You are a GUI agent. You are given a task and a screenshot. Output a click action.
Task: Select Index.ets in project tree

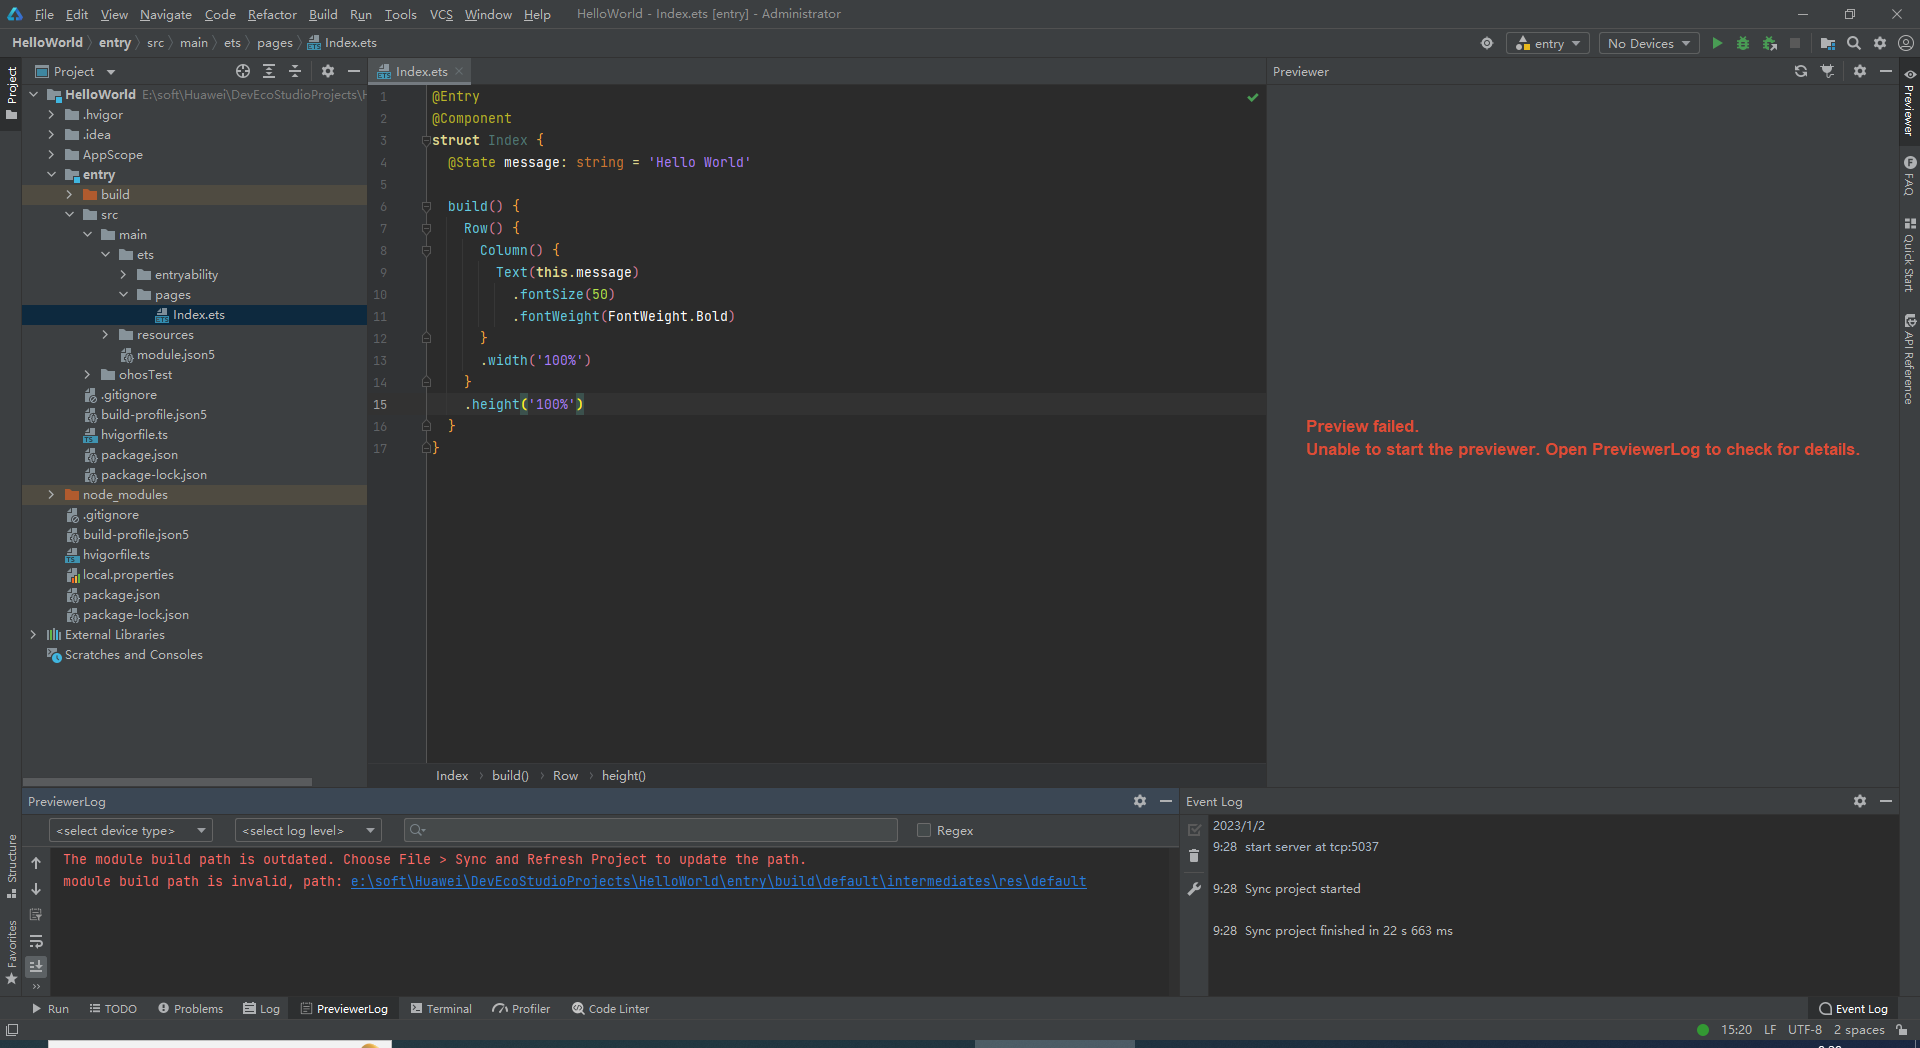[x=194, y=315]
